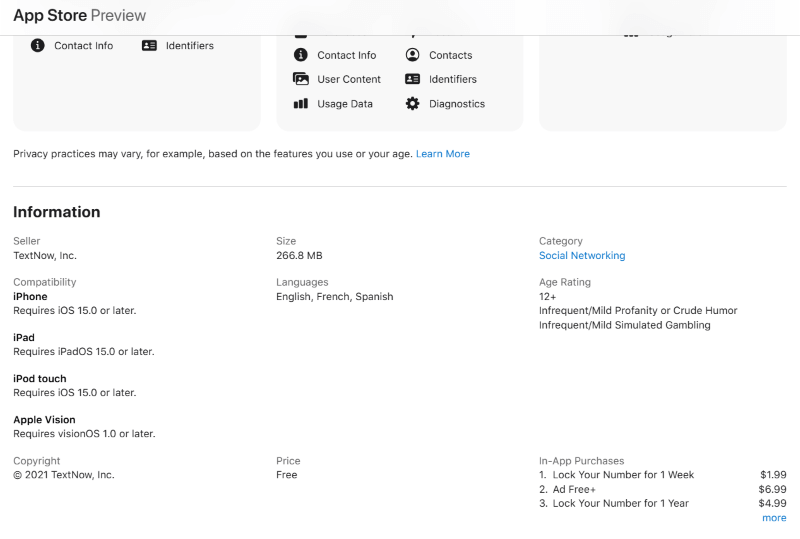This screenshot has height=539, width=800.
Task: Click the Contact Info icon in the middle card
Action: click(301, 55)
